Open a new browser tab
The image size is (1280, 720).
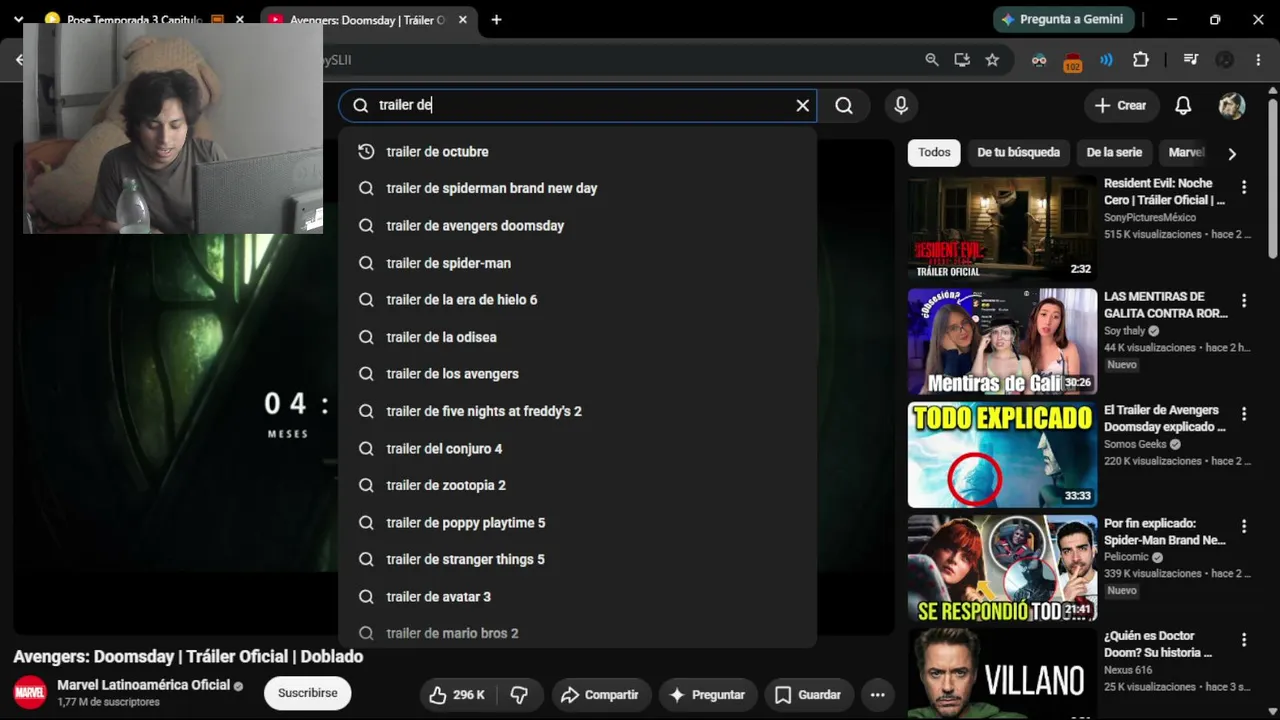click(x=496, y=20)
